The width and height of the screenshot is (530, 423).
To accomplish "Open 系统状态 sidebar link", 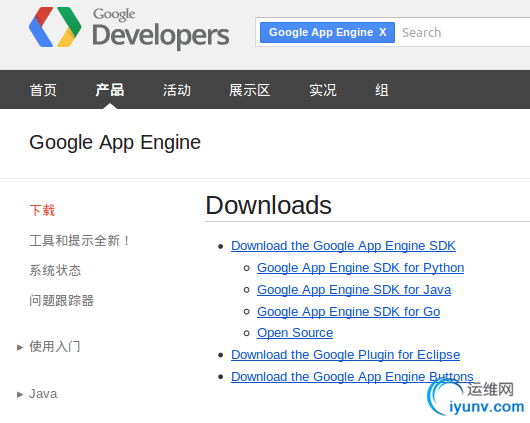I will [x=55, y=271].
